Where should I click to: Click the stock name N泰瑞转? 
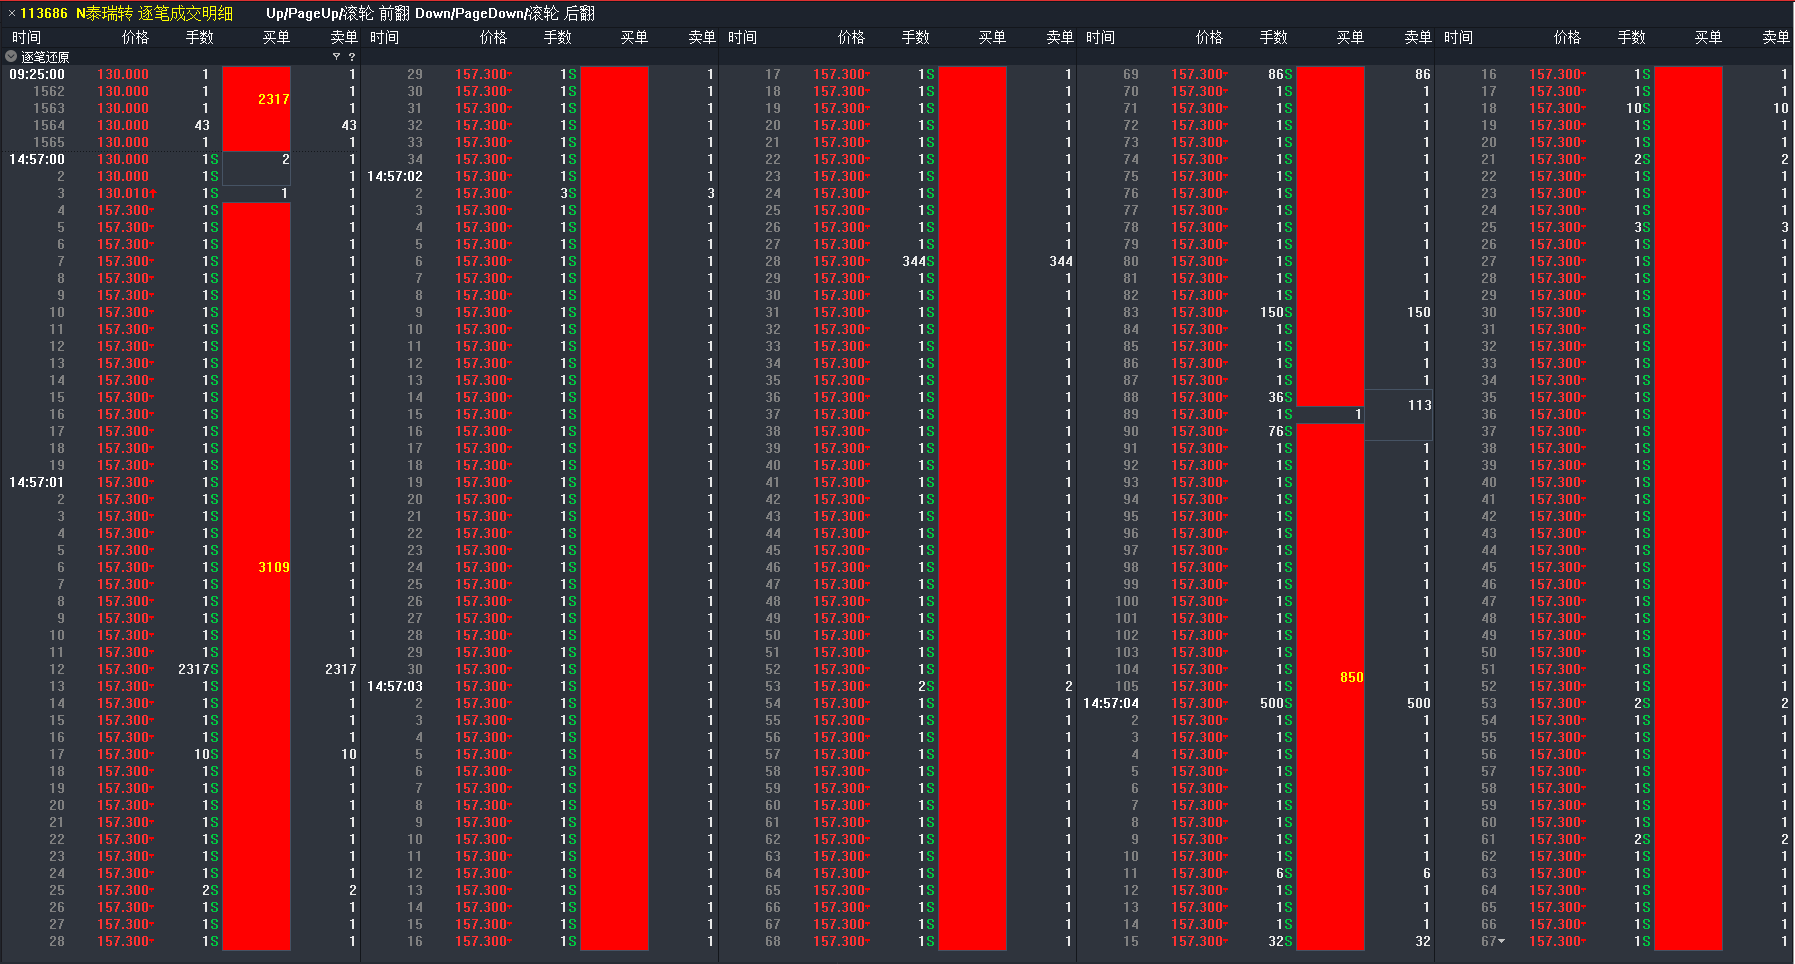pos(104,14)
